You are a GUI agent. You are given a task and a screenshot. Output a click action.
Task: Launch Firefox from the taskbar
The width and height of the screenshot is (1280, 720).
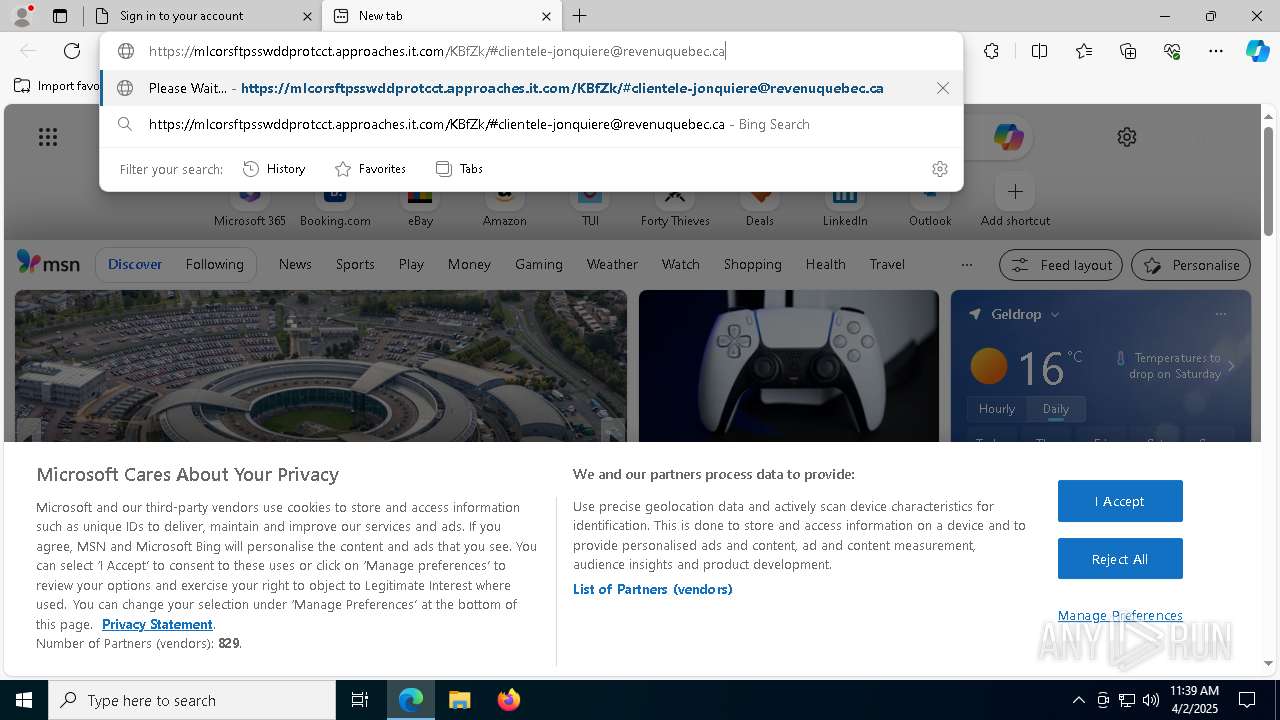click(508, 700)
